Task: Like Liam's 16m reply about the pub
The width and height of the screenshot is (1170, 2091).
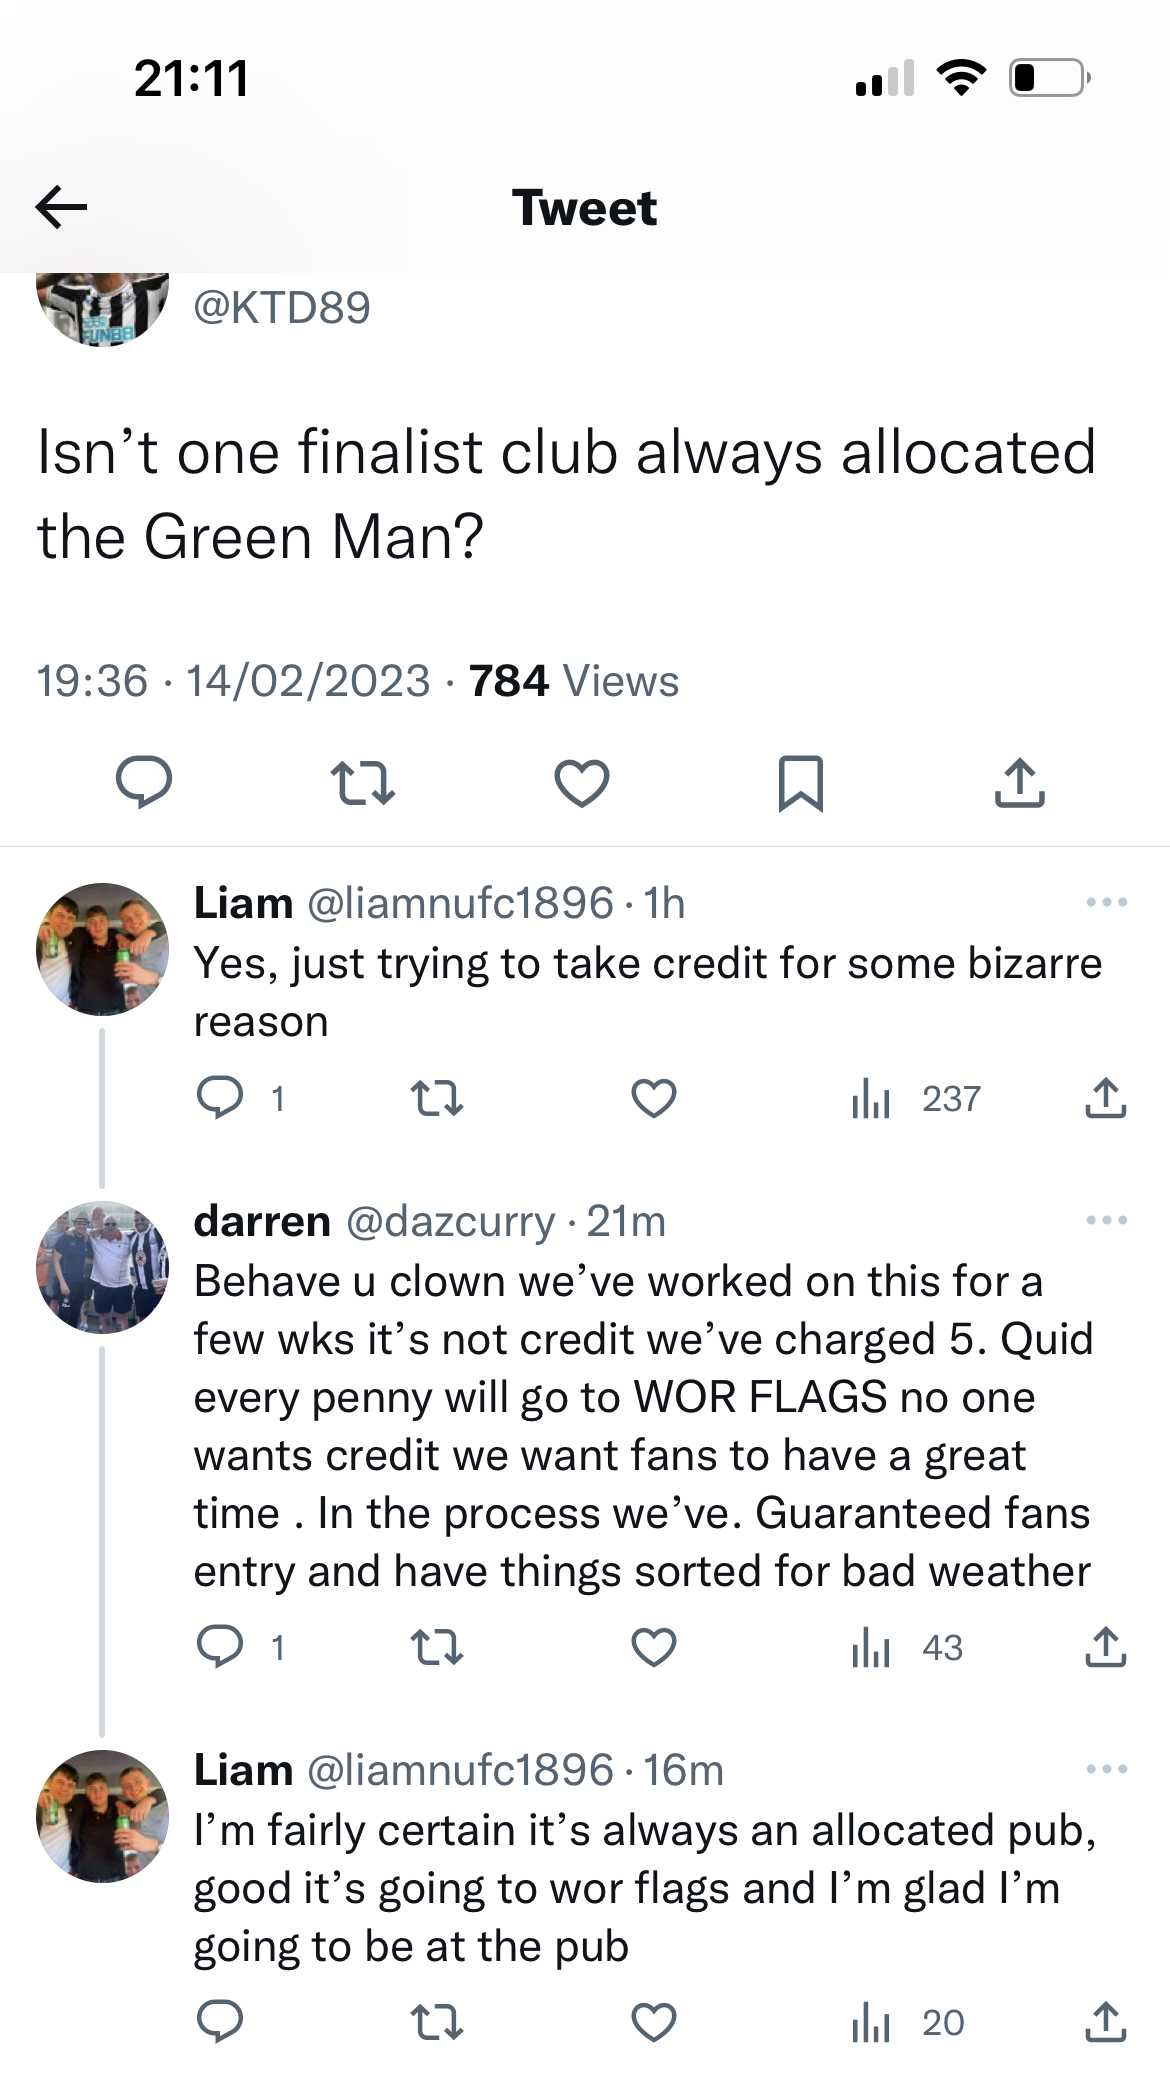Action: pos(654,2022)
